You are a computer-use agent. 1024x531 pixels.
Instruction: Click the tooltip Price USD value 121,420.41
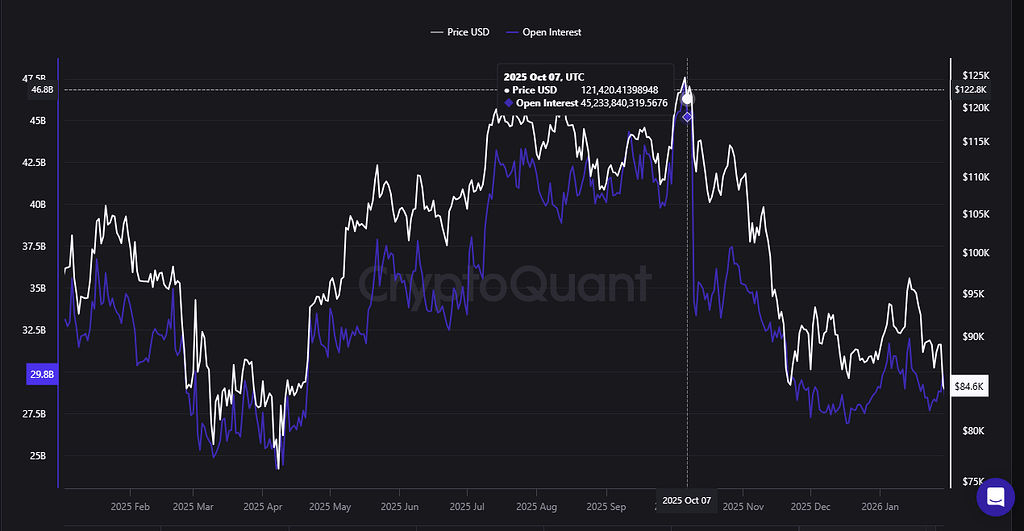point(623,89)
